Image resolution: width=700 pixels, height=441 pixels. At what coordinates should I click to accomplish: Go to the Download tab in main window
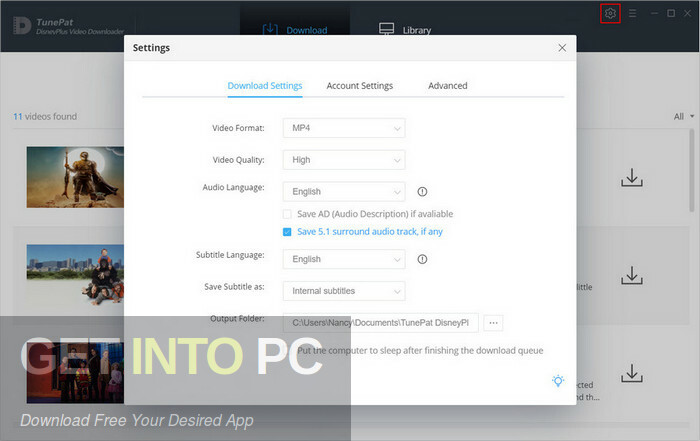295,30
